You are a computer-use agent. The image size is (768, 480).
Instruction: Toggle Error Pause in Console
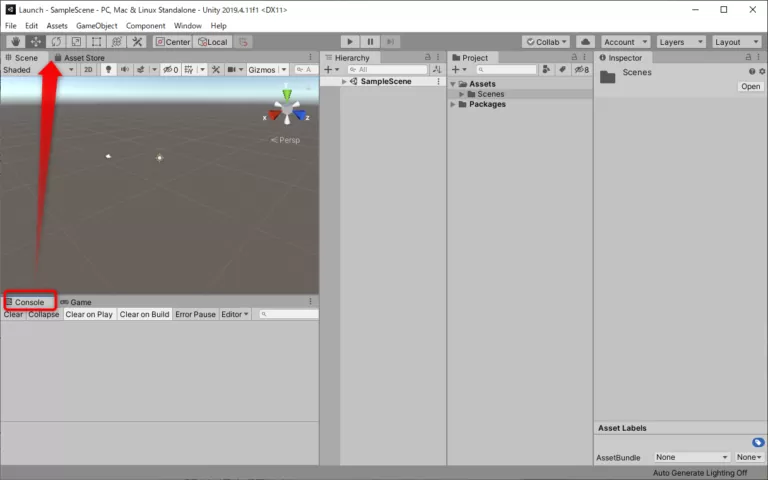point(195,314)
